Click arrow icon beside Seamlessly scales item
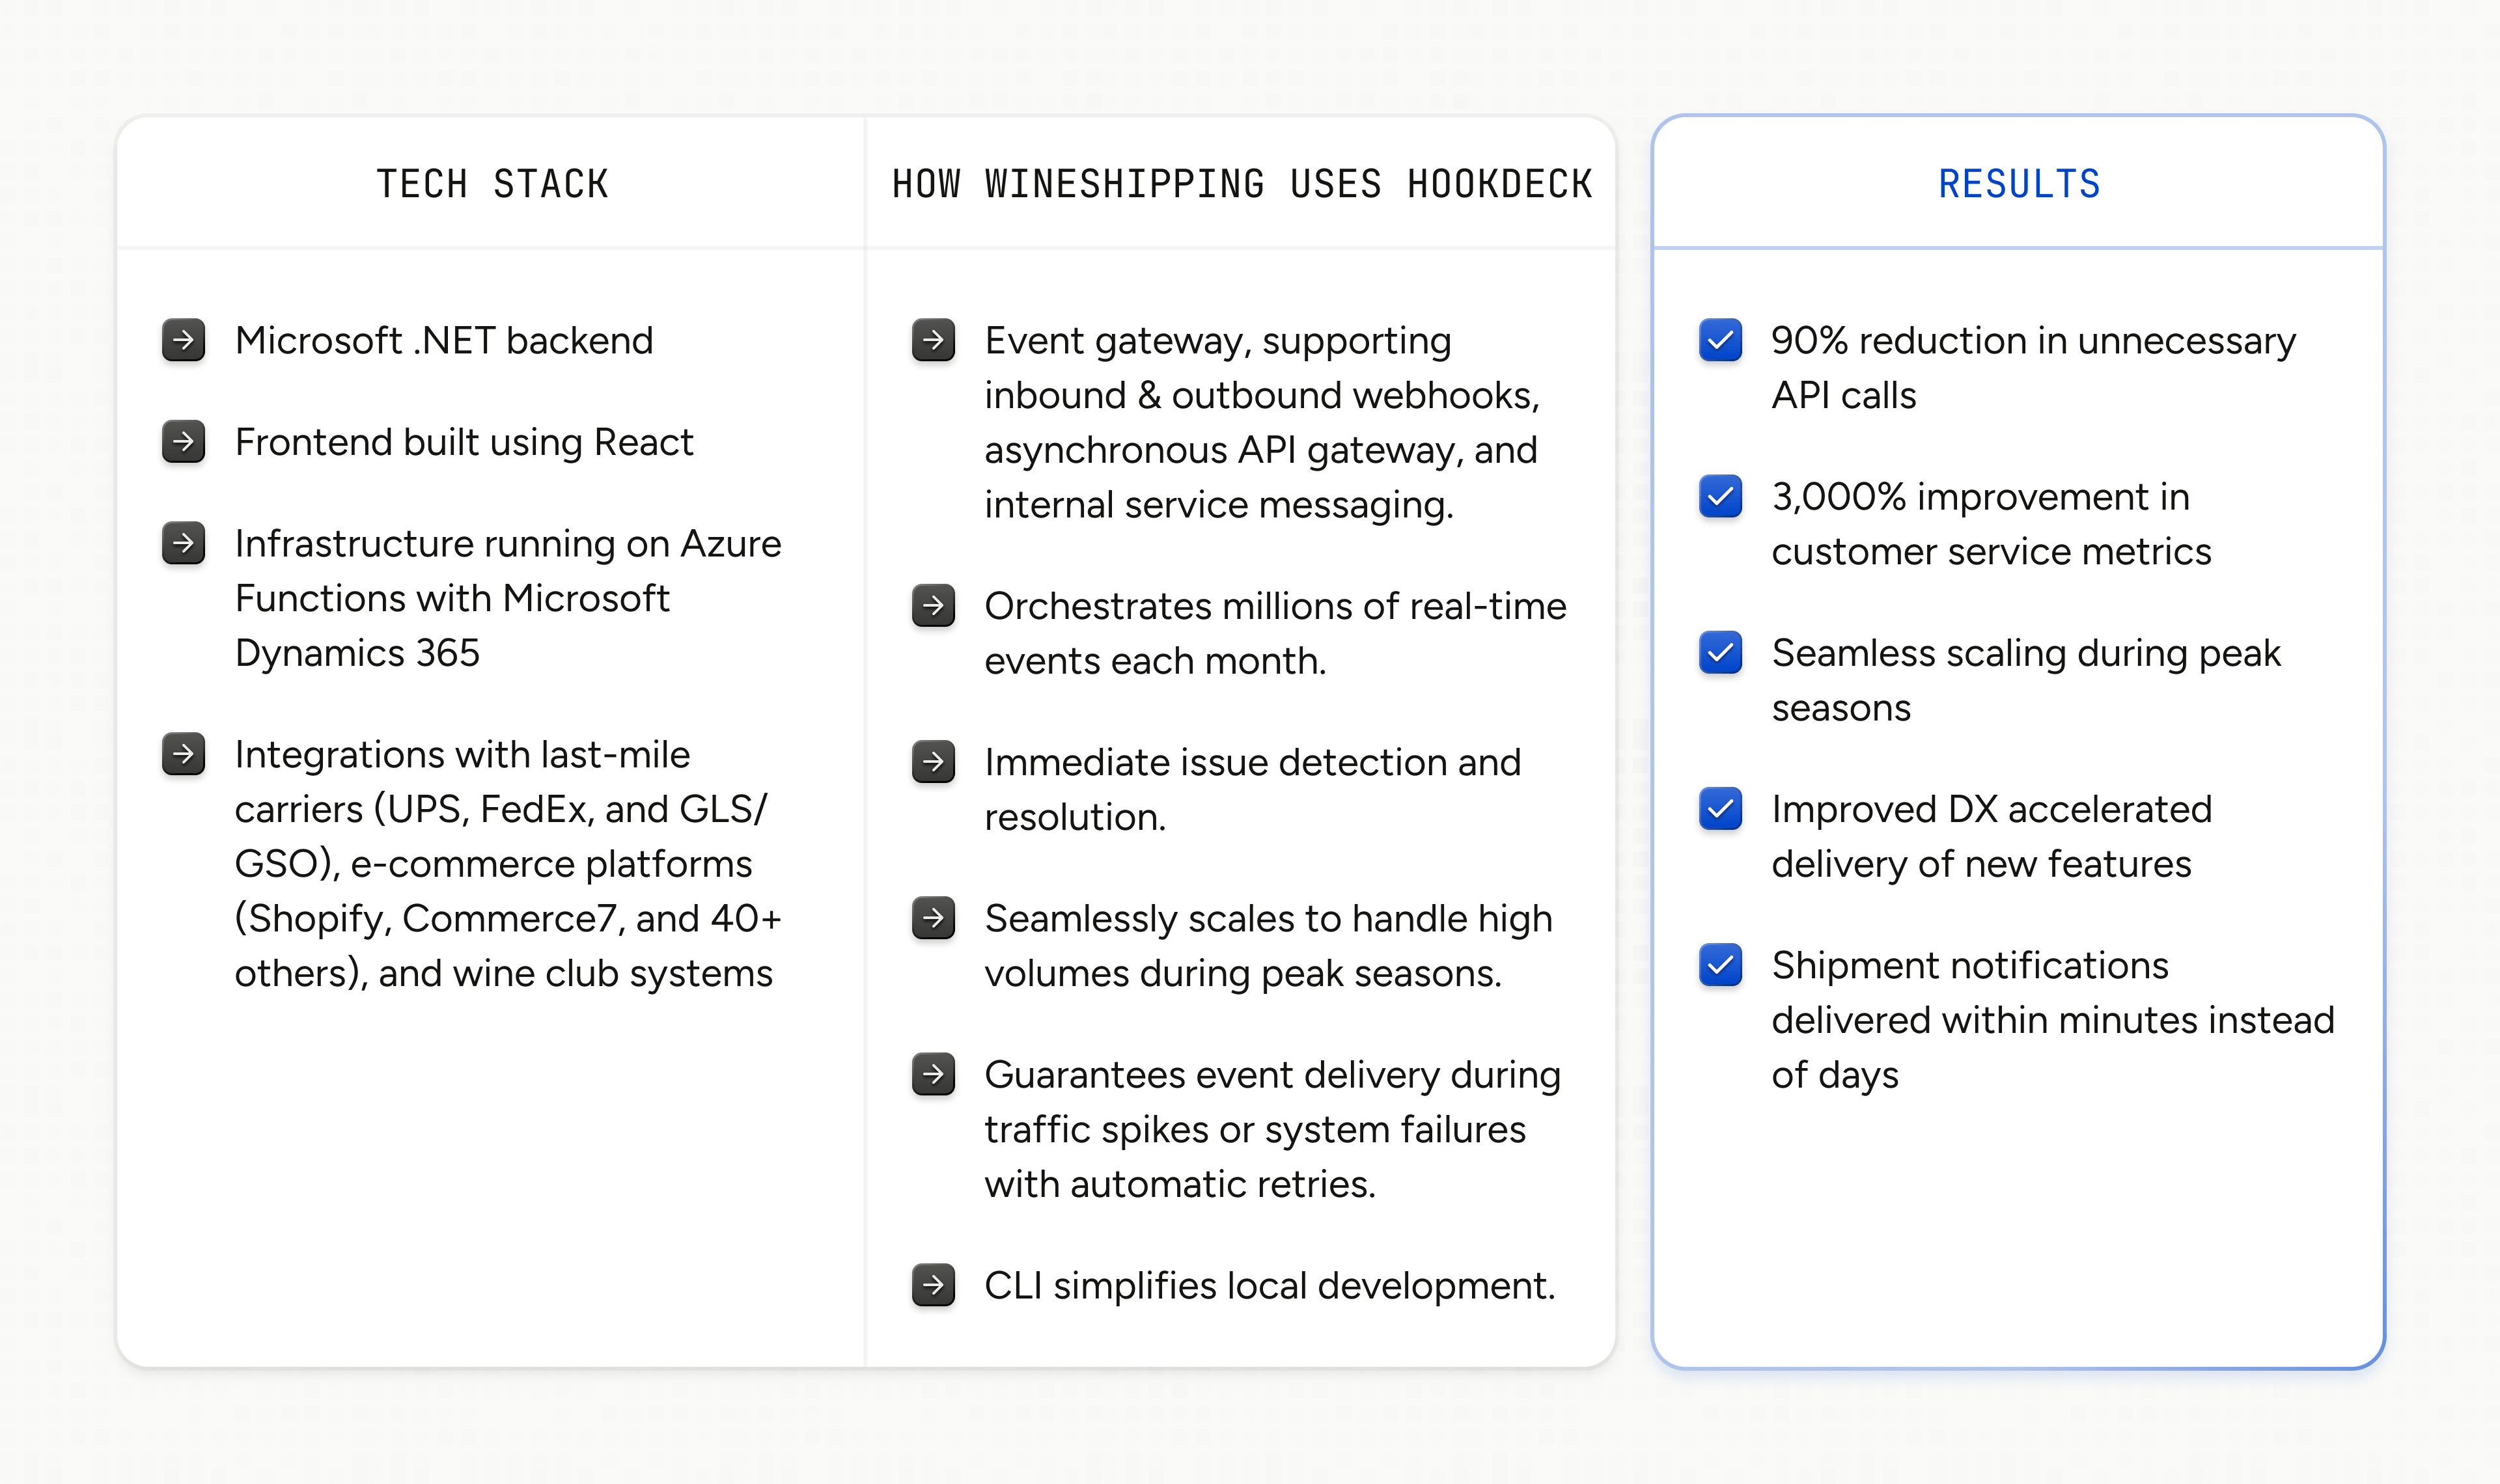2500x1484 pixels. (933, 918)
